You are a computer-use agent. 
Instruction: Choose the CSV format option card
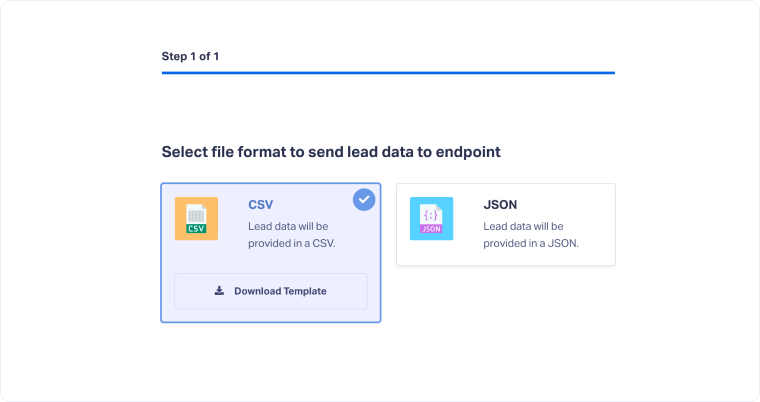270,252
